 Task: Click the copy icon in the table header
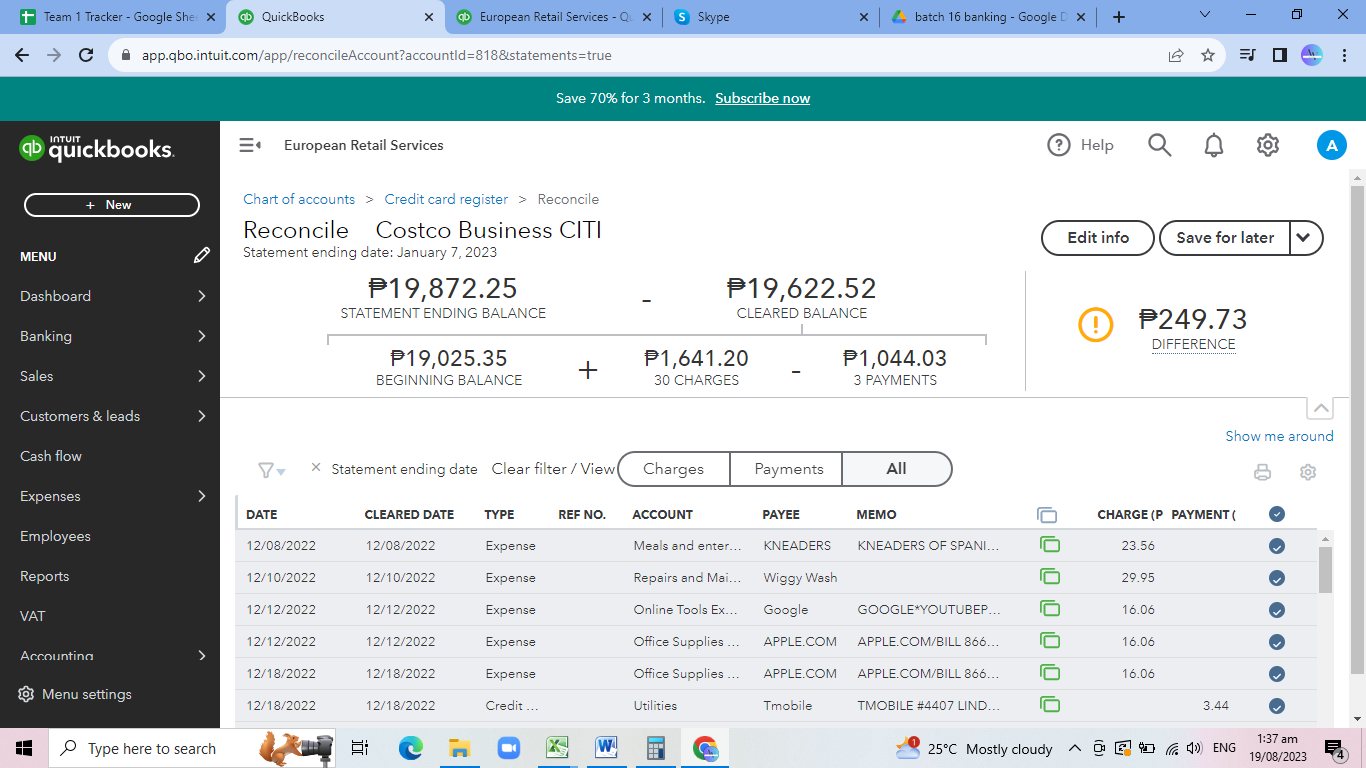click(1047, 515)
